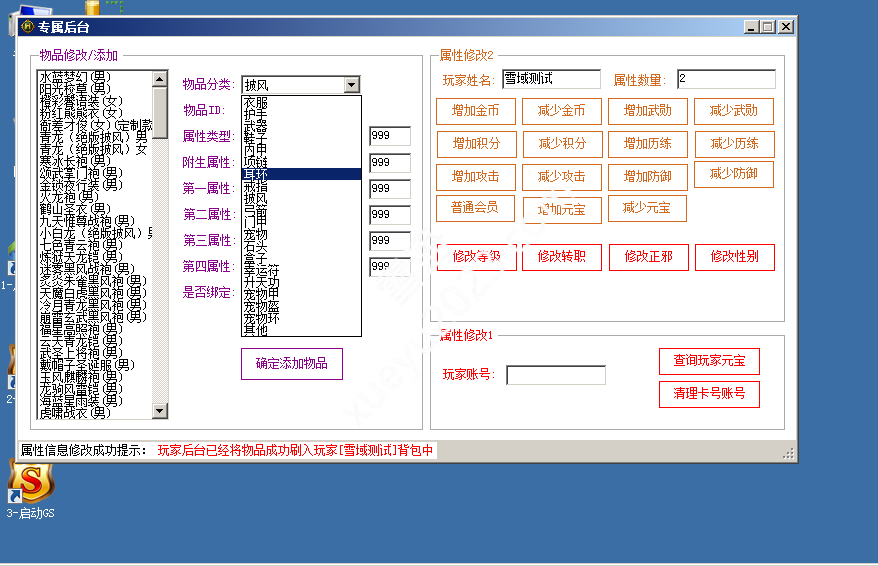Image resolution: width=878 pixels, height=566 pixels.
Task: Click 修改等级 button
Action: [477, 257]
